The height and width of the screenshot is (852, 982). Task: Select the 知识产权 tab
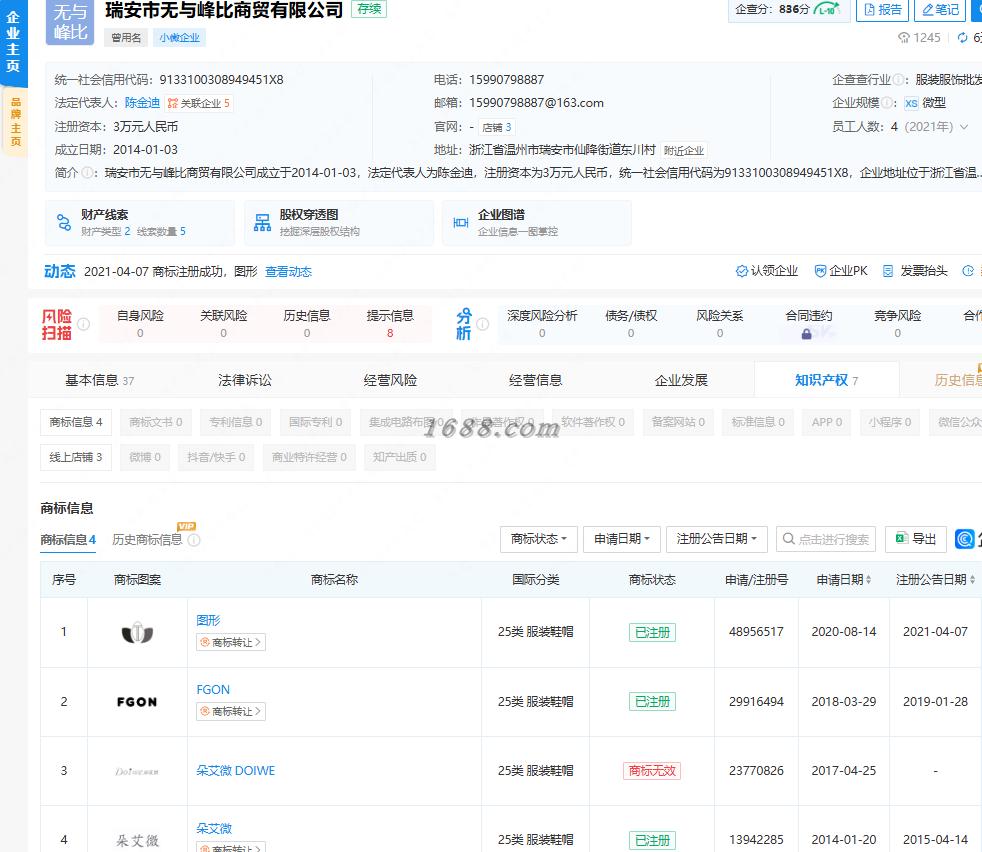click(826, 380)
